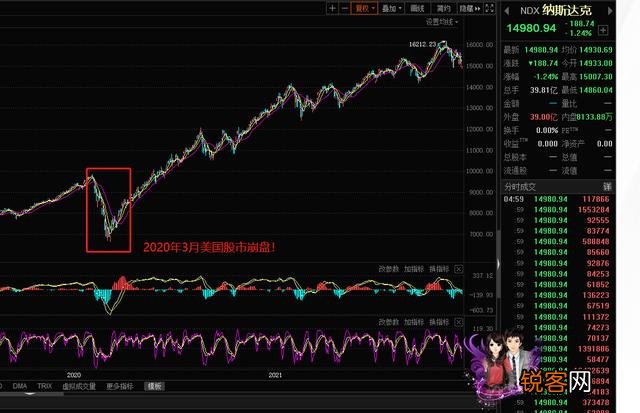Click 换指标 in the lower indicator panel
The height and width of the screenshot is (413, 640).
click(439, 322)
